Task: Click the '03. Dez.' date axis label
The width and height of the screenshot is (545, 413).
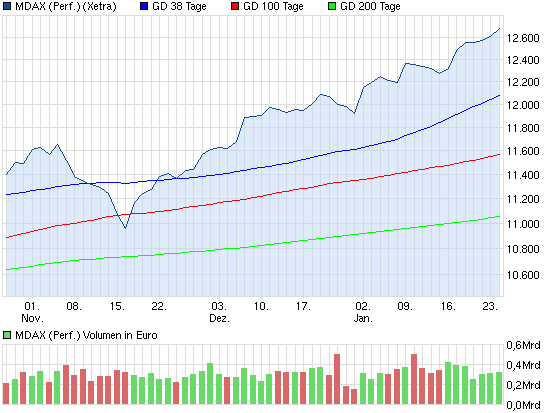Action: 219,312
